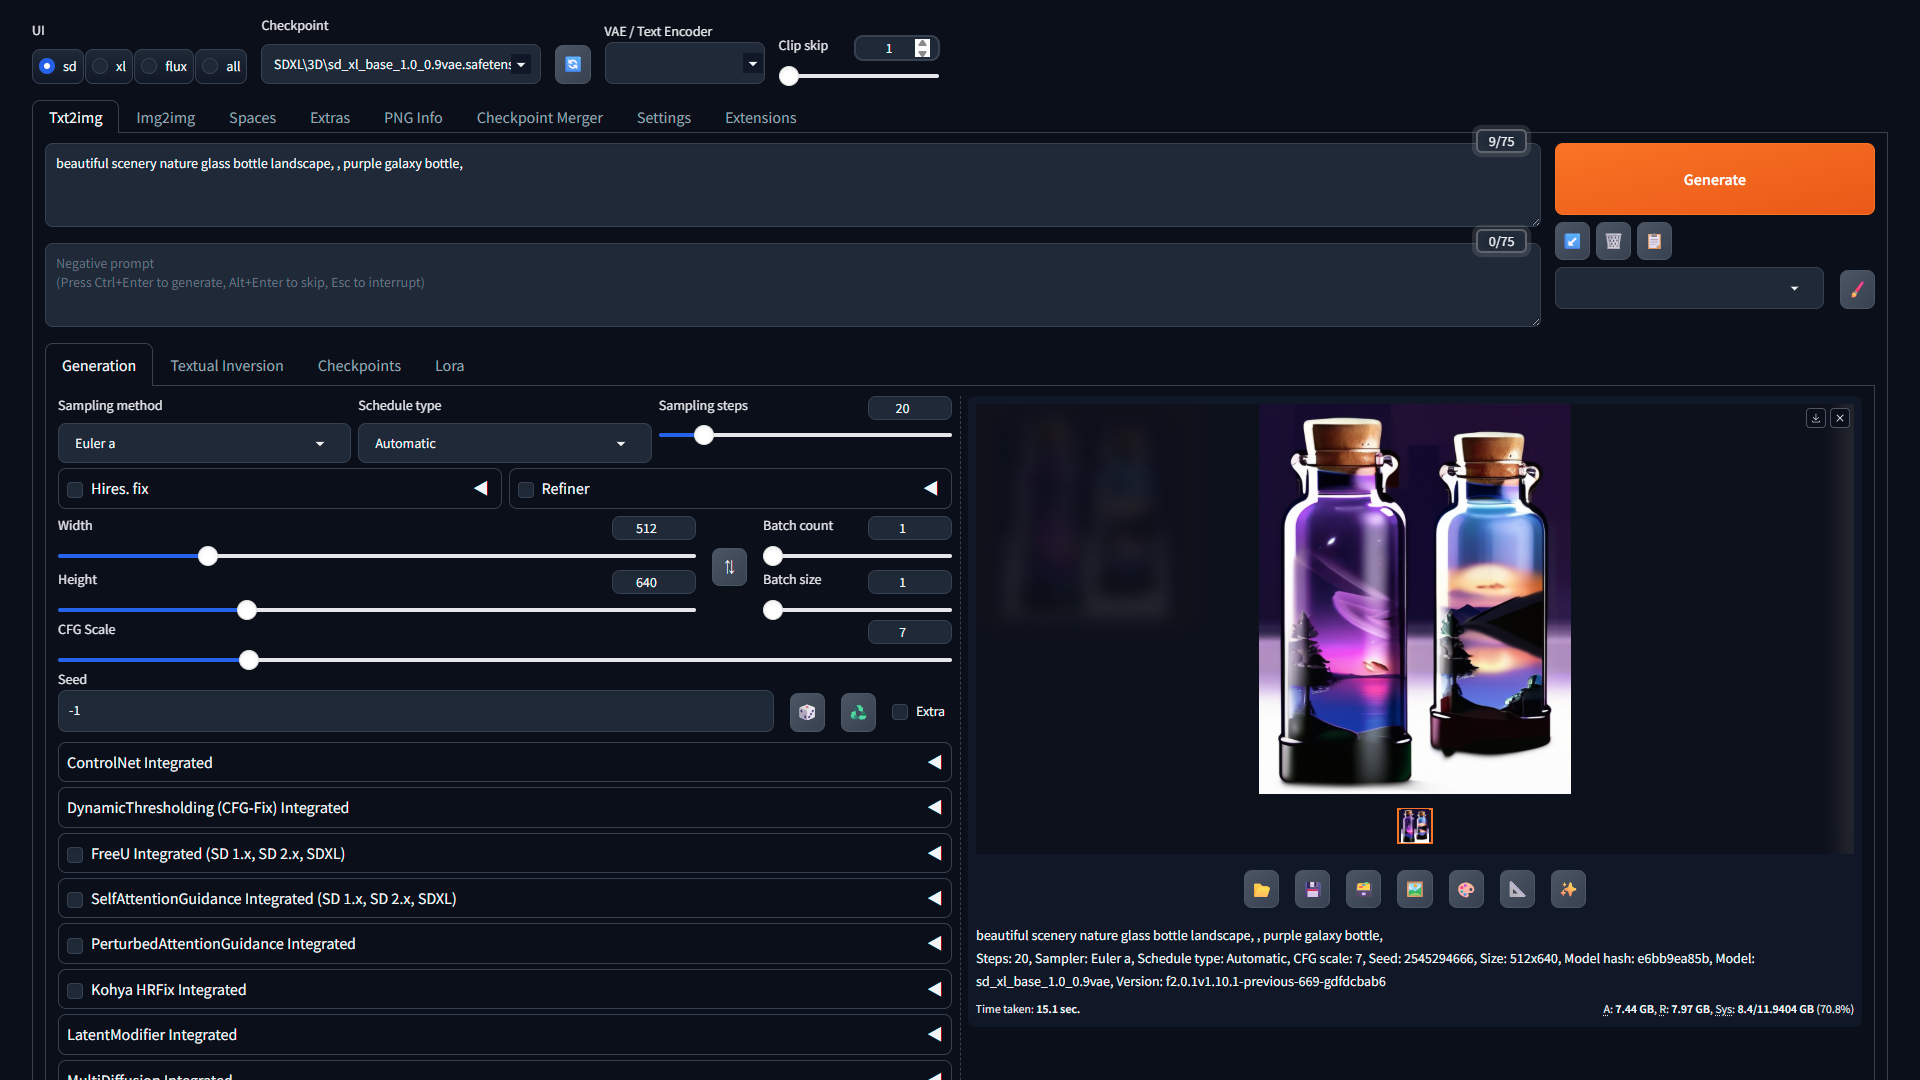The width and height of the screenshot is (1920, 1080).
Task: Switch to the Img2img tab
Action: click(x=165, y=118)
